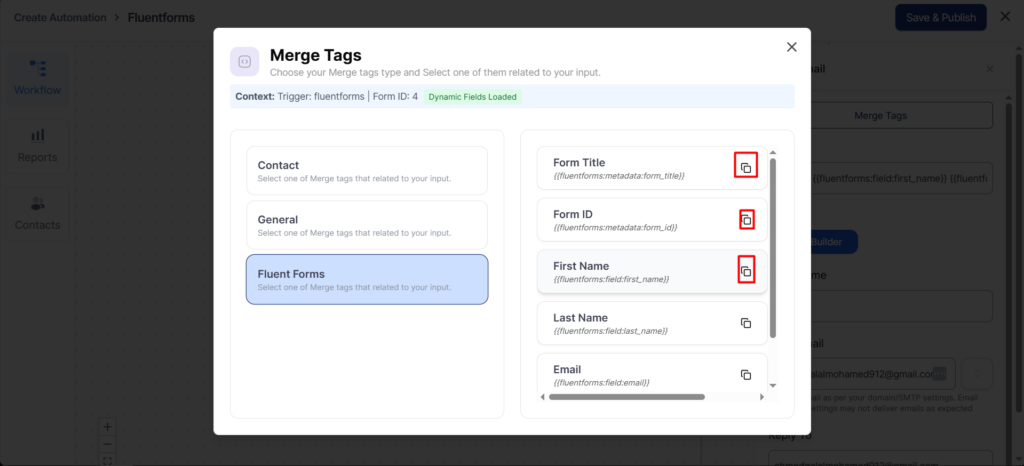Select the Contact merge tag category
This screenshot has height=466, width=1024.
pos(367,171)
